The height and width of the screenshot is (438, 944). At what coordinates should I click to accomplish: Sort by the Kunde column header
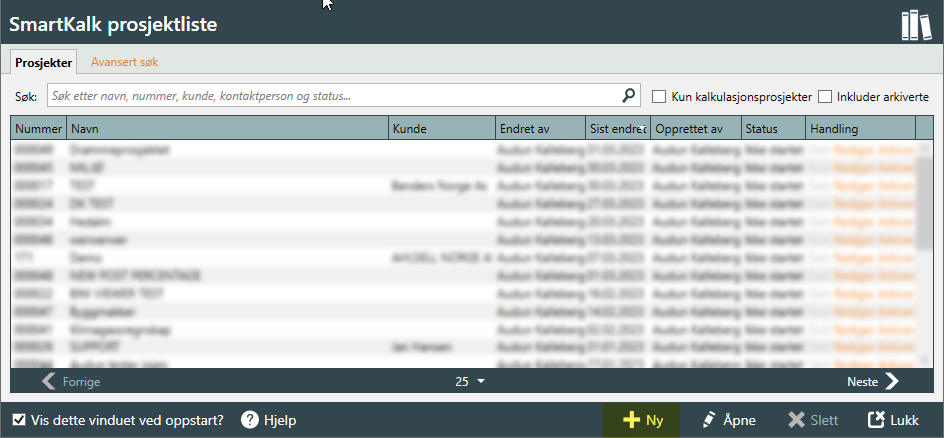(440, 128)
